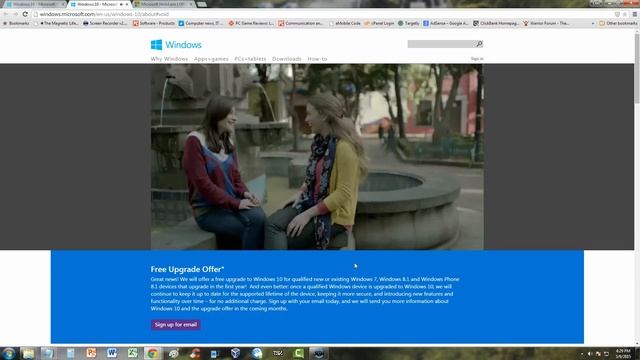Click the Chrome taskbar icon
Viewport: 640px width, 360px height.
[x=153, y=353]
